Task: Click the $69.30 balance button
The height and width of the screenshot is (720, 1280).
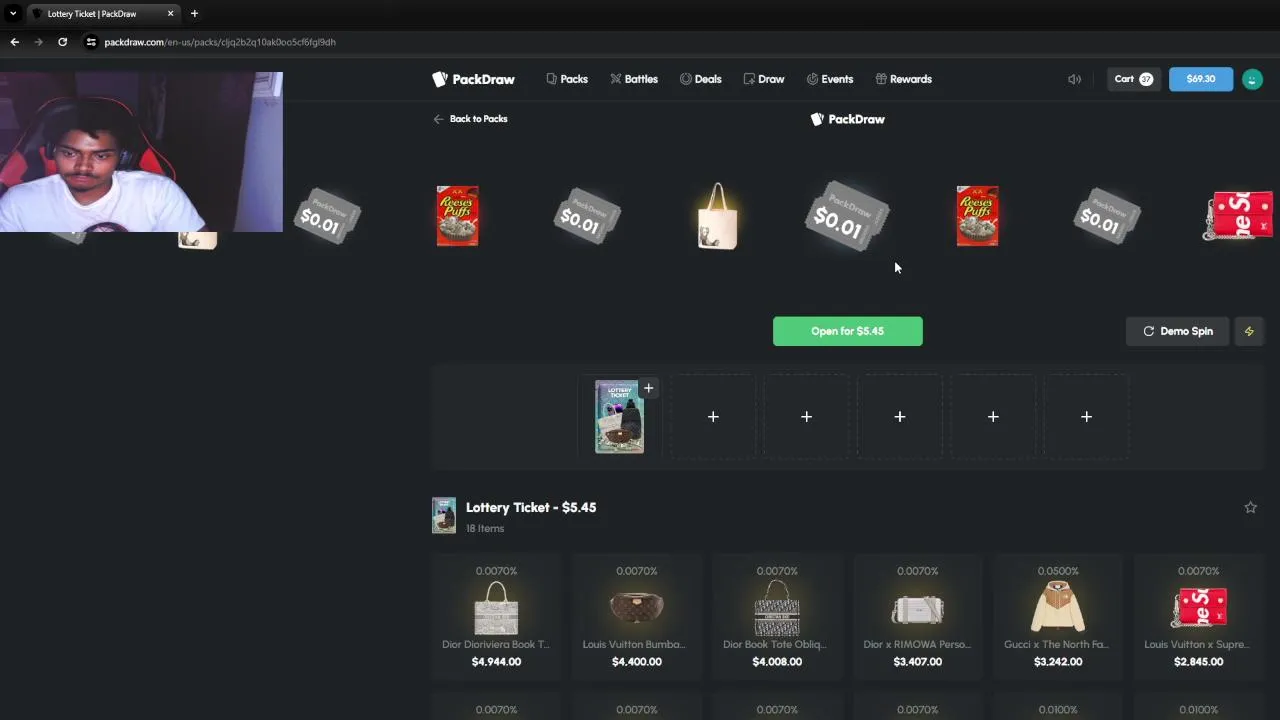Action: pos(1201,79)
